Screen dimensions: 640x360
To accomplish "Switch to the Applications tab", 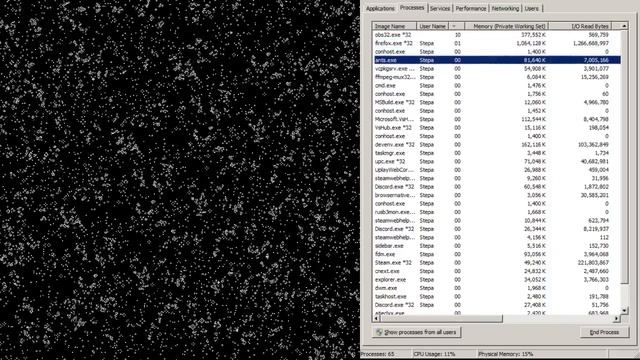I will coord(380,9).
